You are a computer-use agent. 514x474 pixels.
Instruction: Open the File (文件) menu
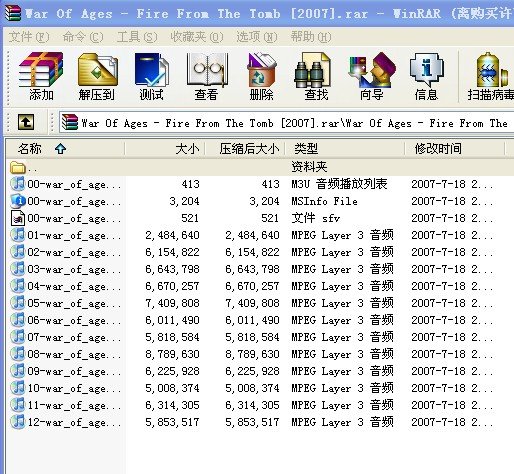pos(29,36)
